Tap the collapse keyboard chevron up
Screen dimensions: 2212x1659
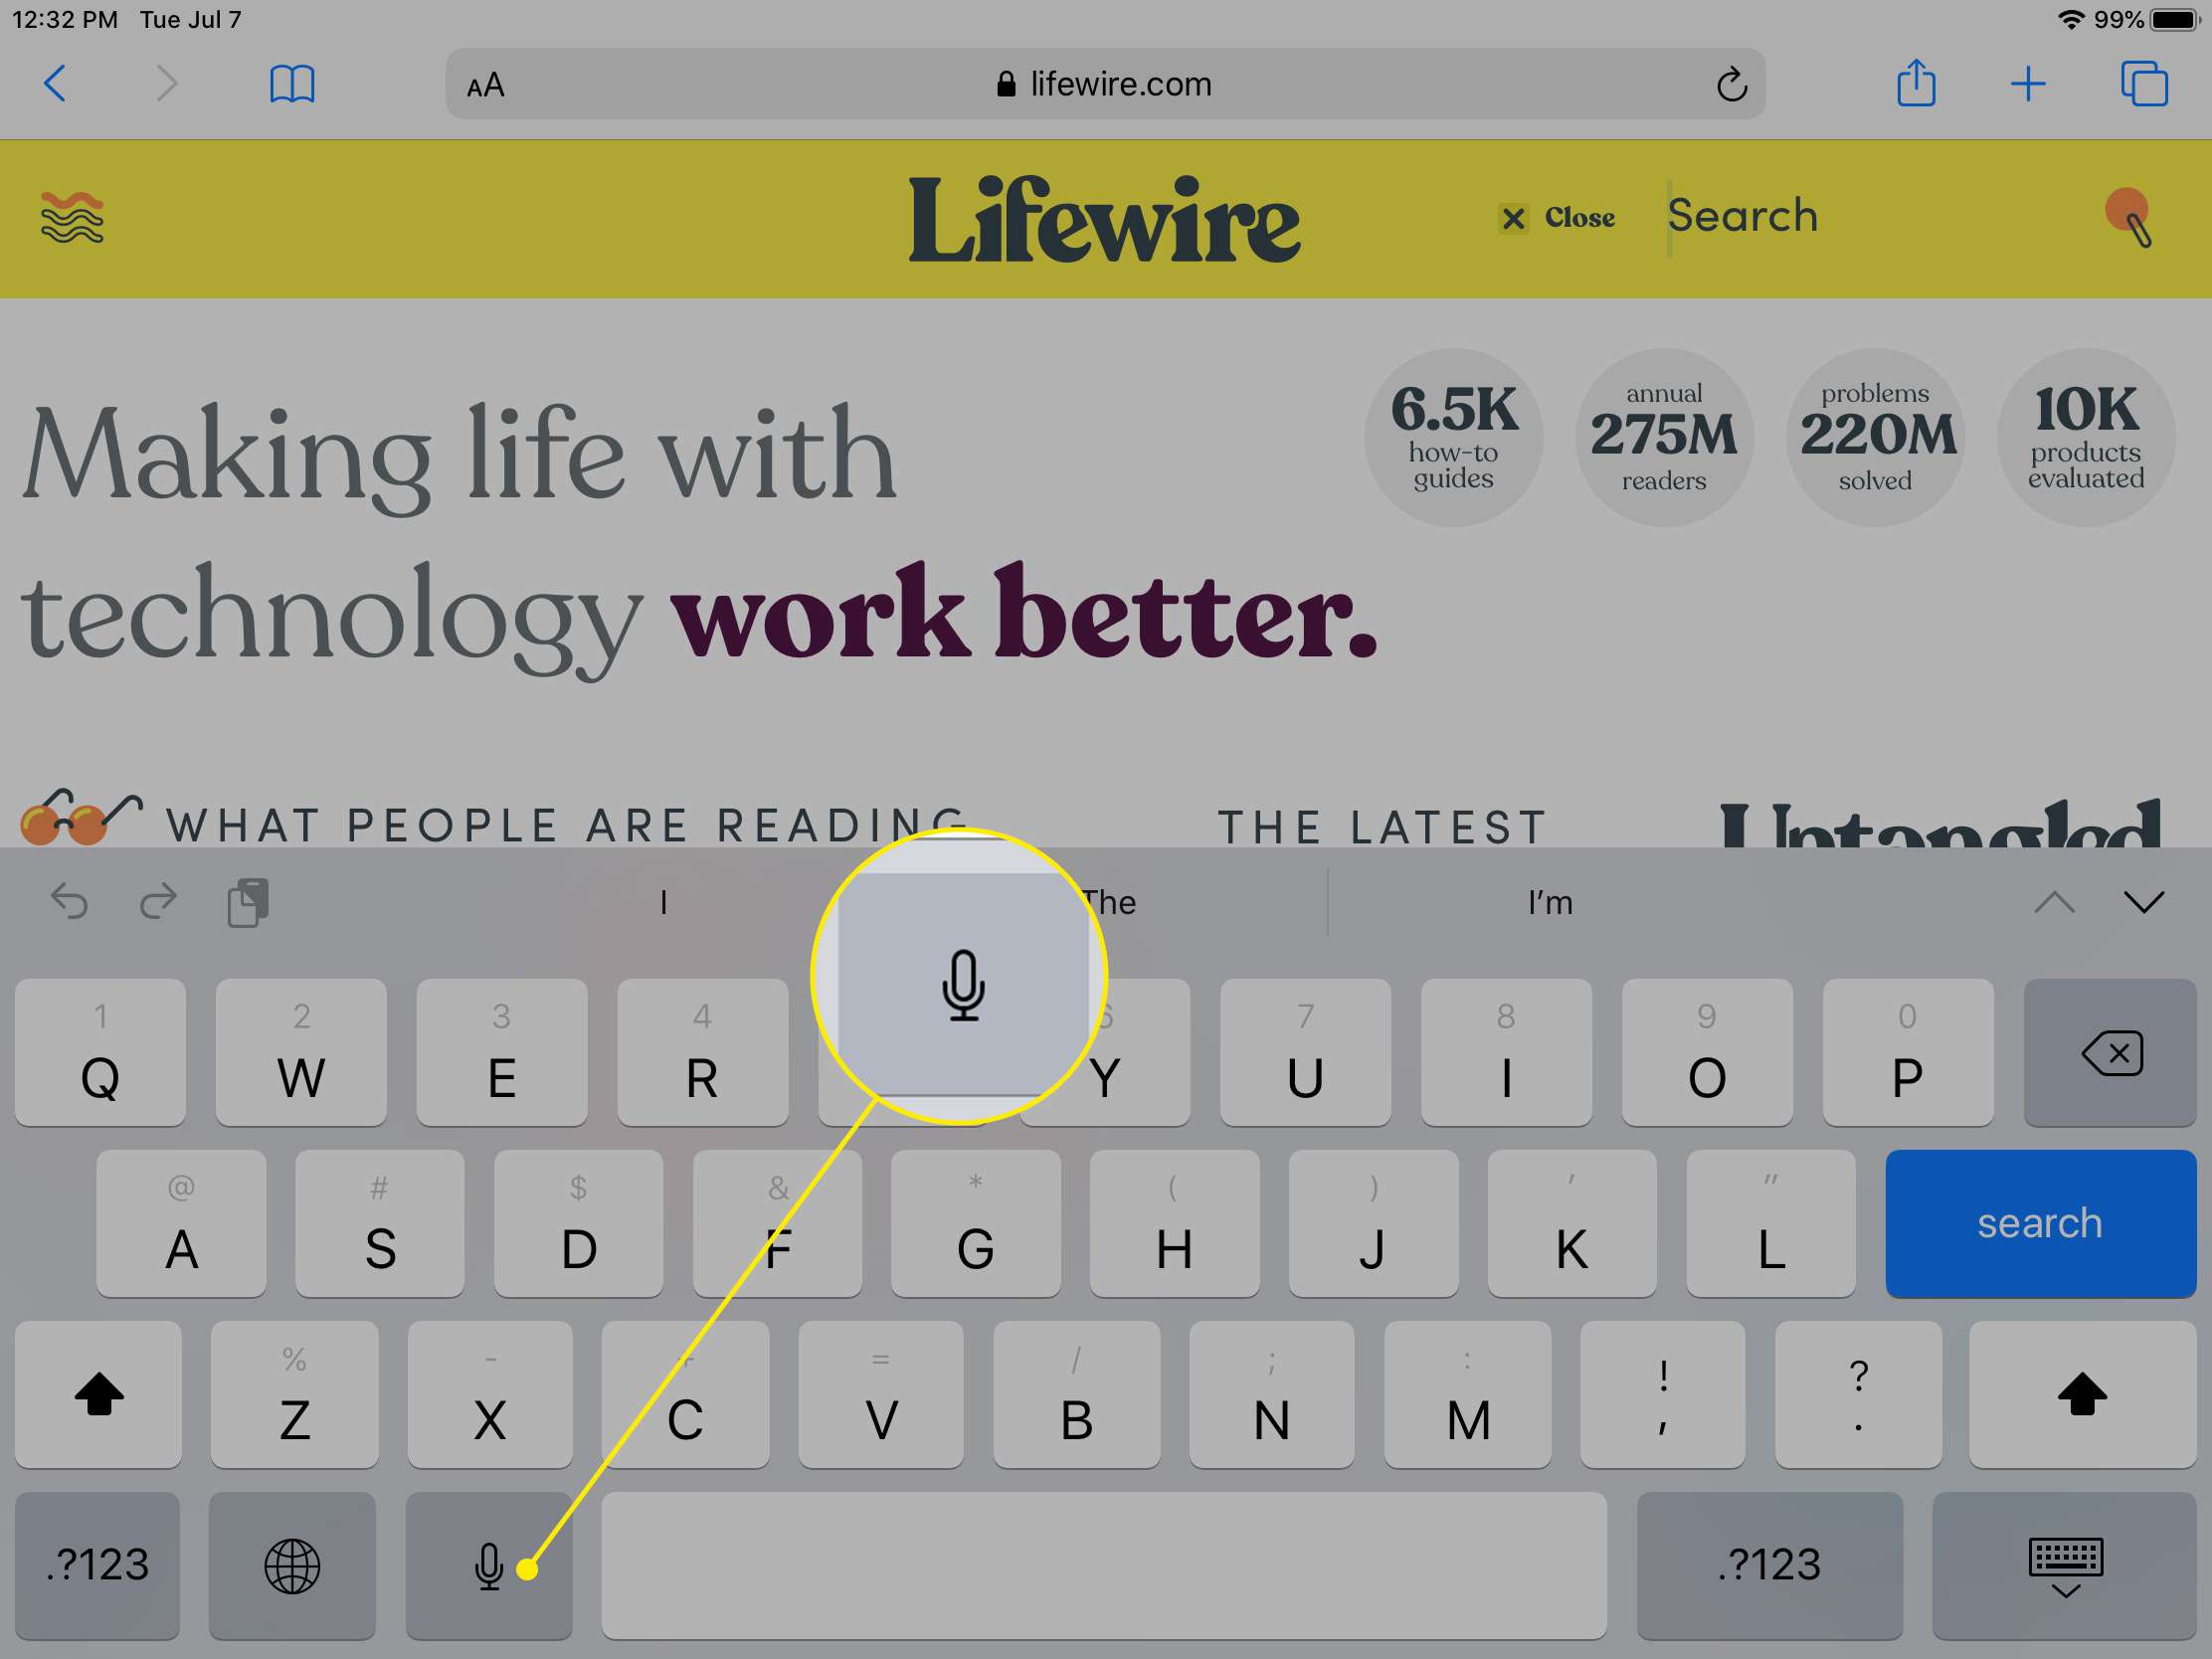(2054, 901)
